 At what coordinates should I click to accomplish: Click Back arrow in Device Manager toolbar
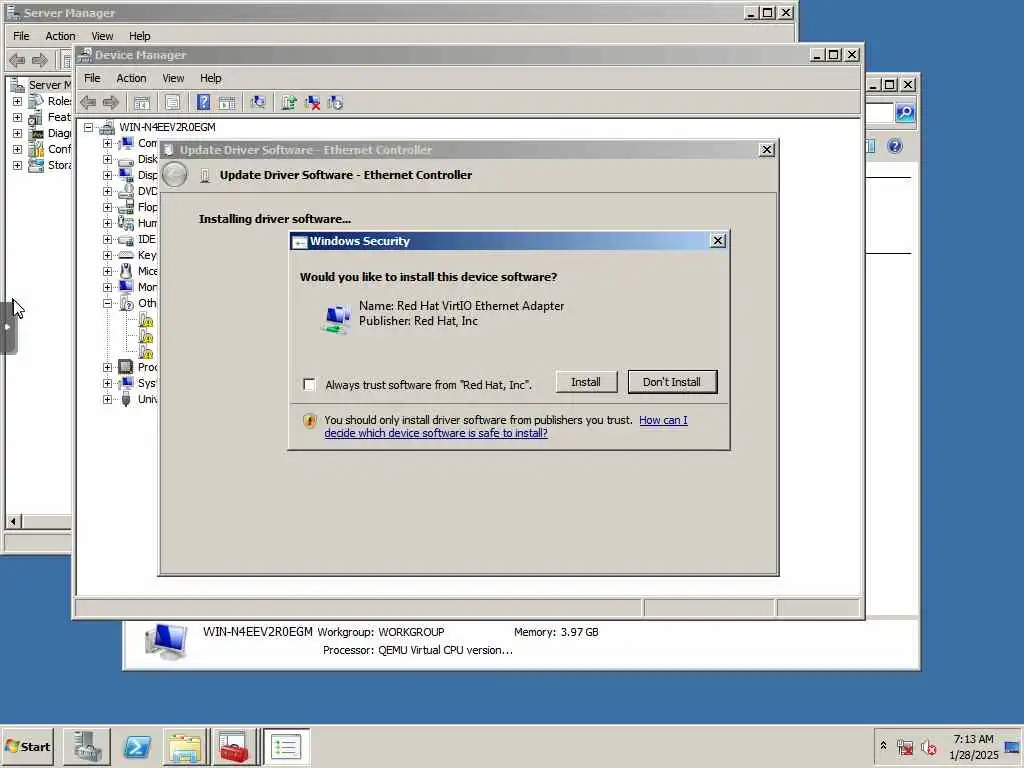tap(88, 103)
